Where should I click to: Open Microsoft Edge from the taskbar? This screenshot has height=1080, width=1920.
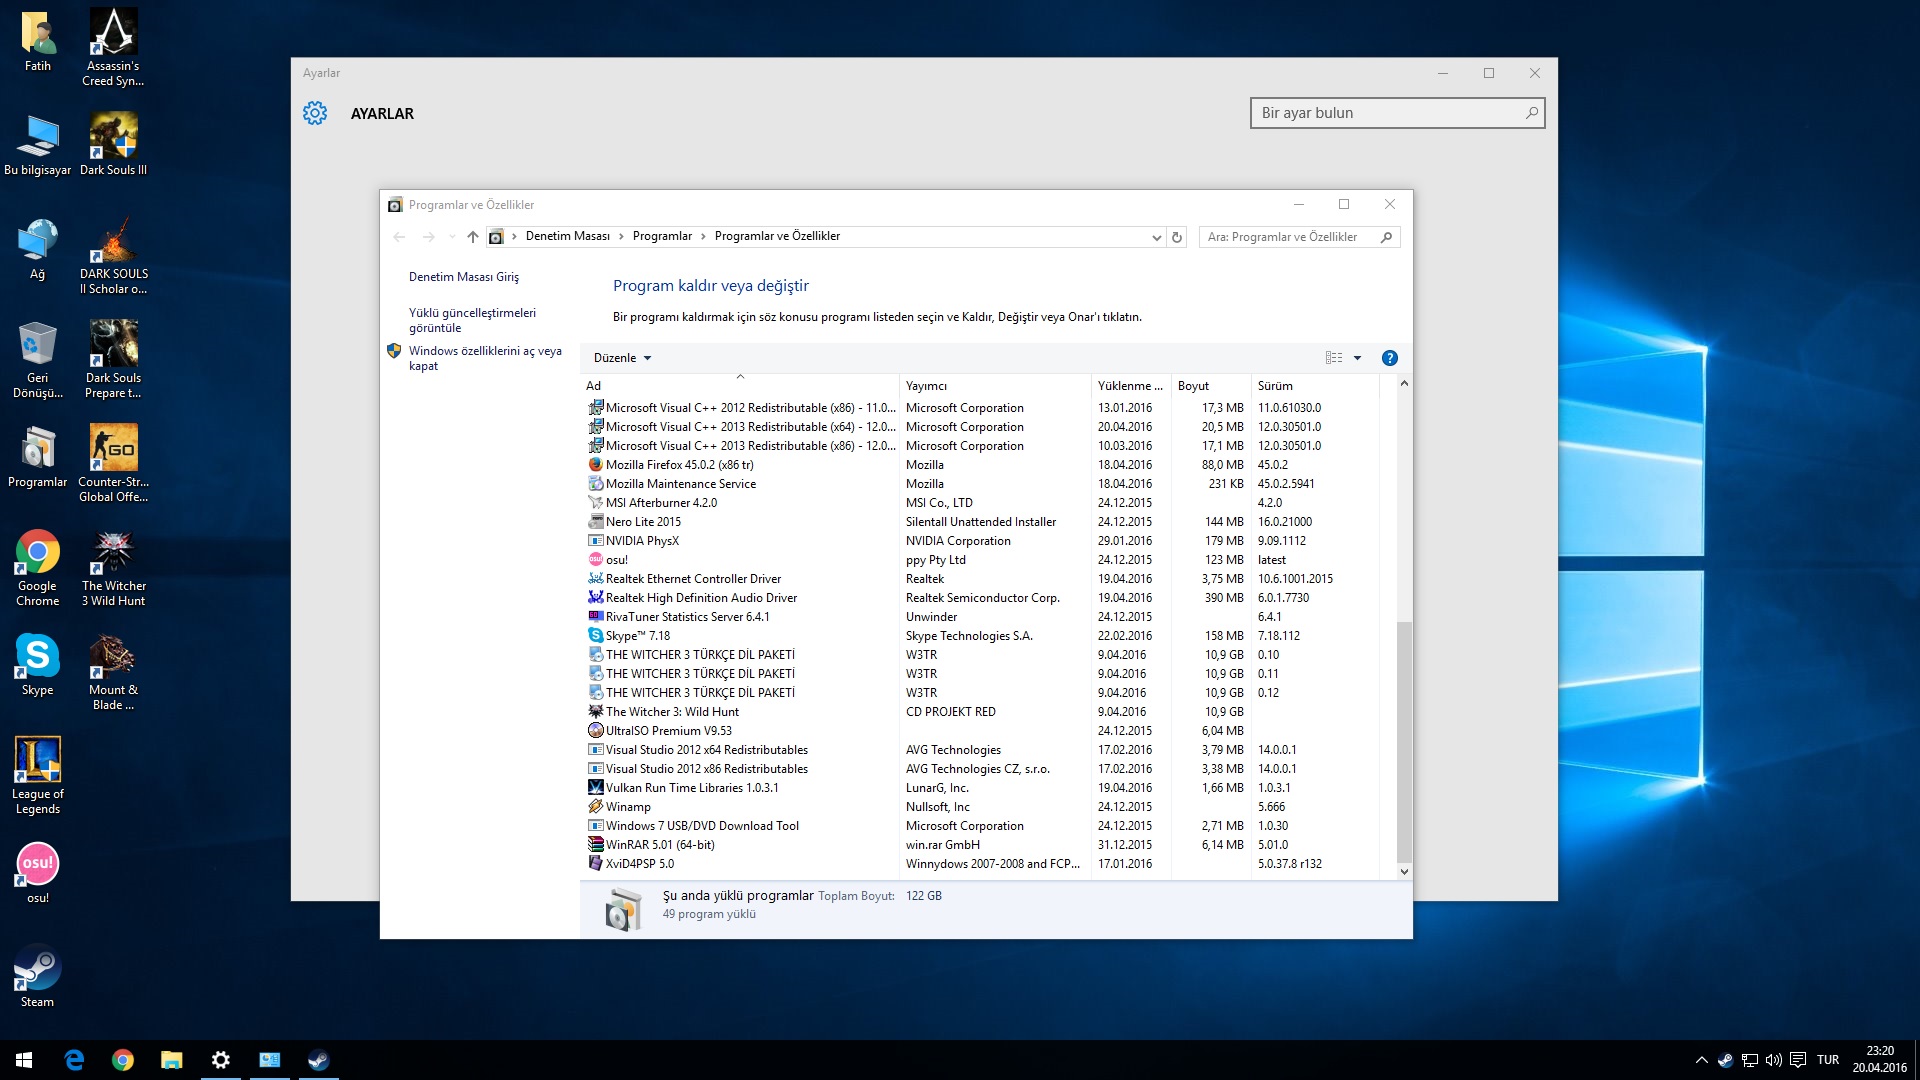[x=74, y=1060]
